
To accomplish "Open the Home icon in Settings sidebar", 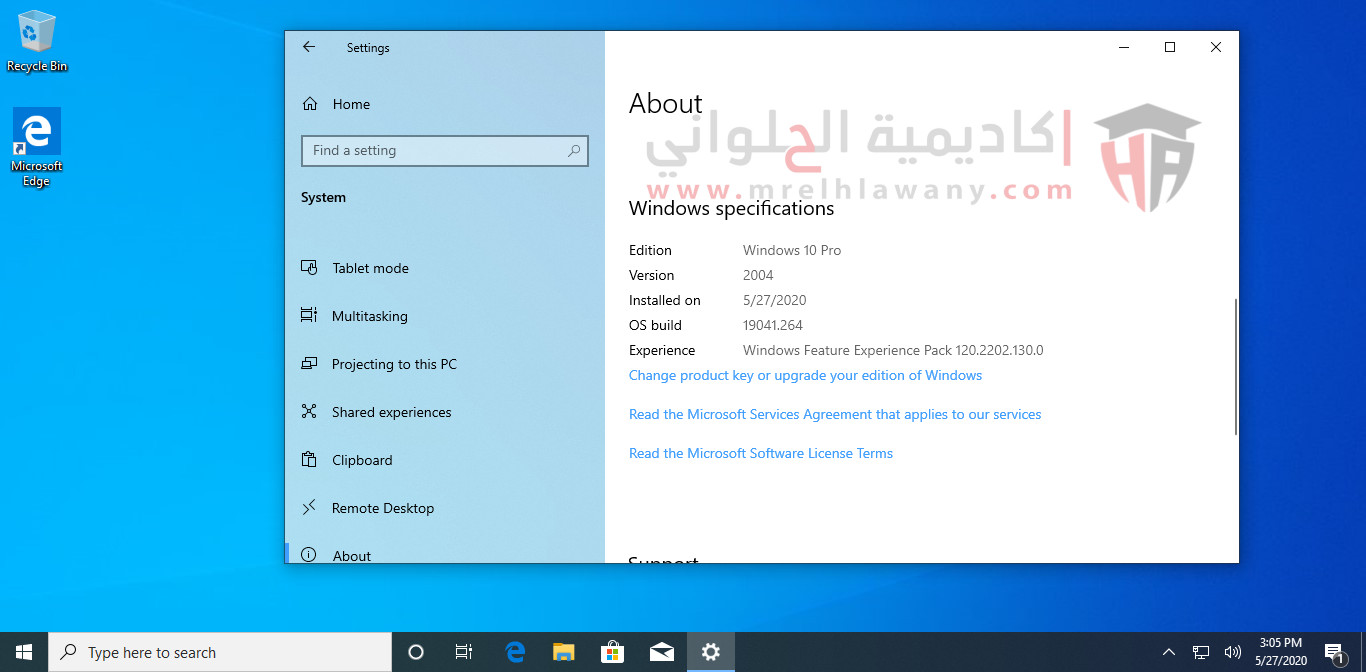I will click(310, 104).
